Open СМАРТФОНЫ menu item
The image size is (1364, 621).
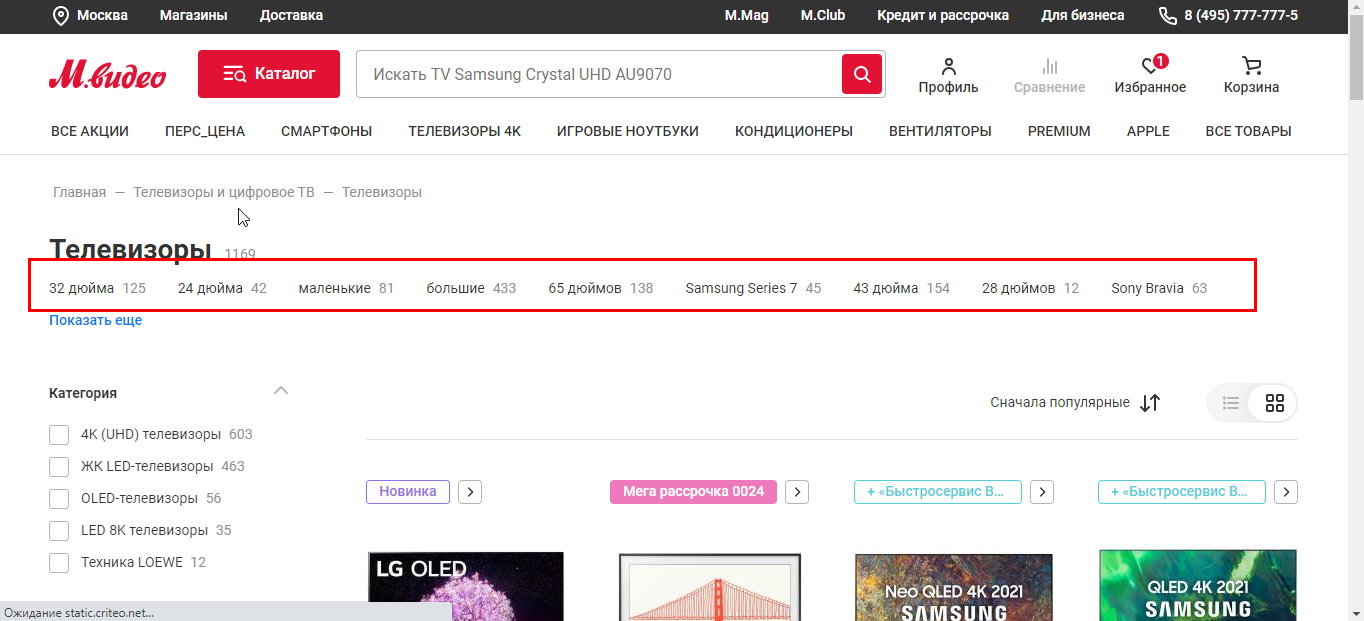click(x=327, y=131)
